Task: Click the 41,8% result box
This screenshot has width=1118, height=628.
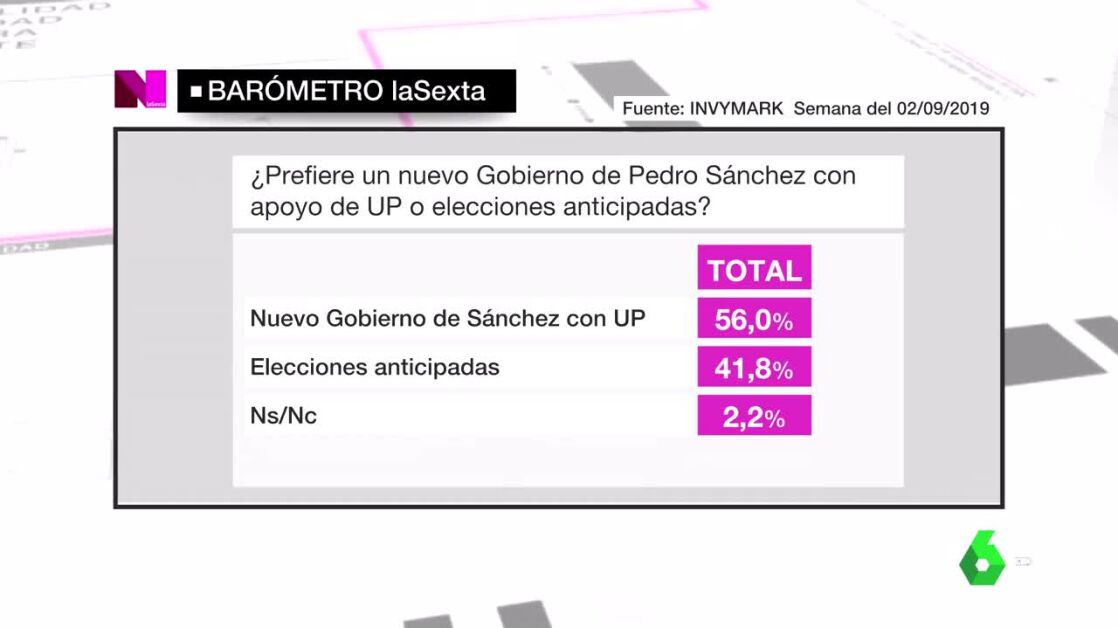Action: 754,368
